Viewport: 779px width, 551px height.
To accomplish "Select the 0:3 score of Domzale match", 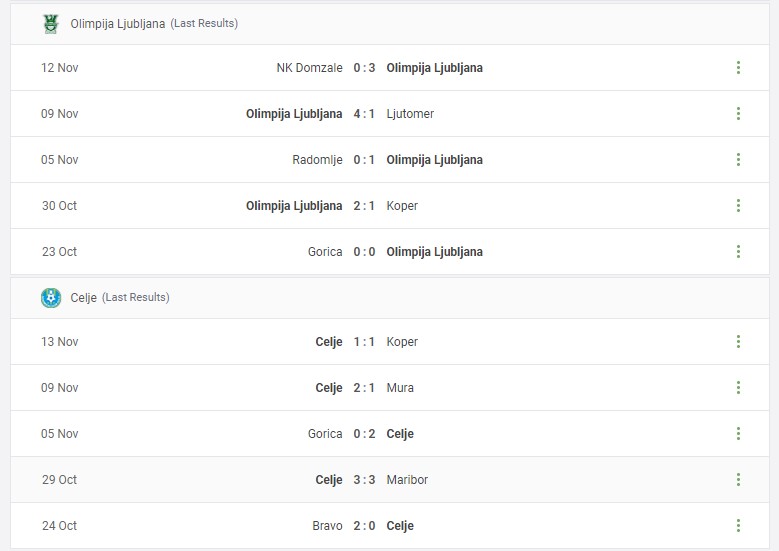I will (364, 68).
